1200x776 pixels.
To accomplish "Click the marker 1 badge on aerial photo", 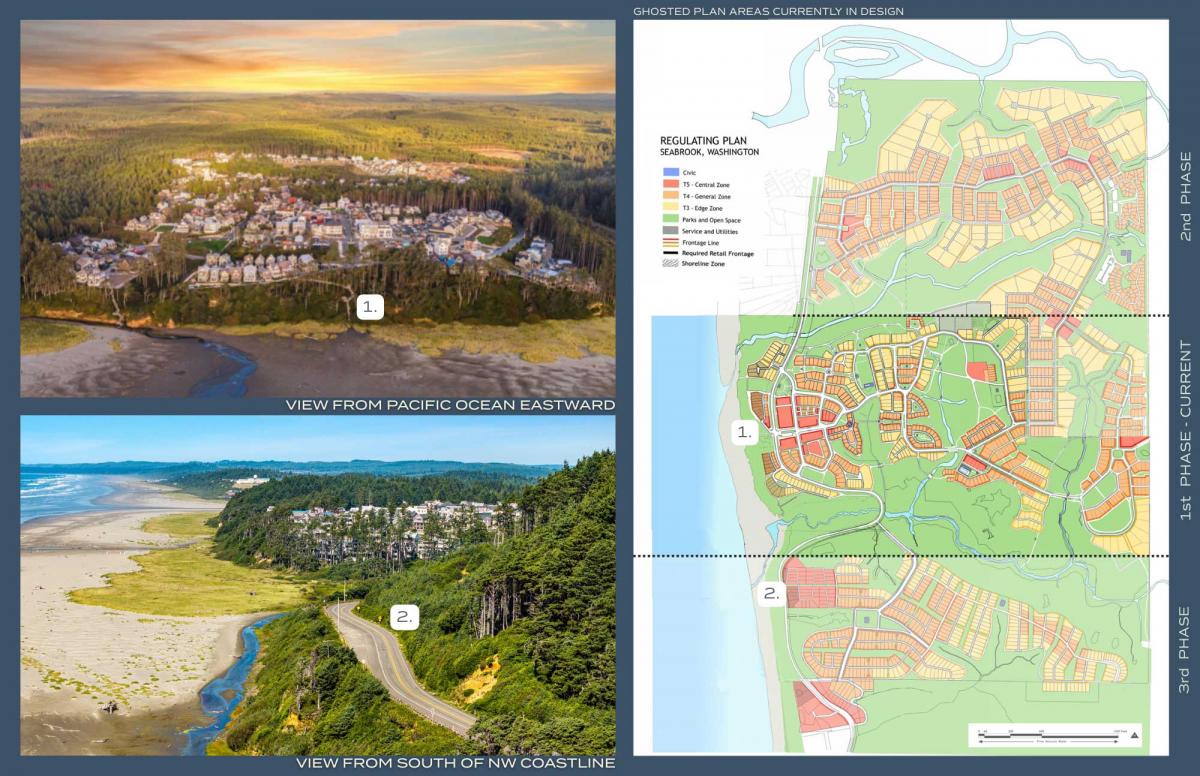I will coord(370,308).
